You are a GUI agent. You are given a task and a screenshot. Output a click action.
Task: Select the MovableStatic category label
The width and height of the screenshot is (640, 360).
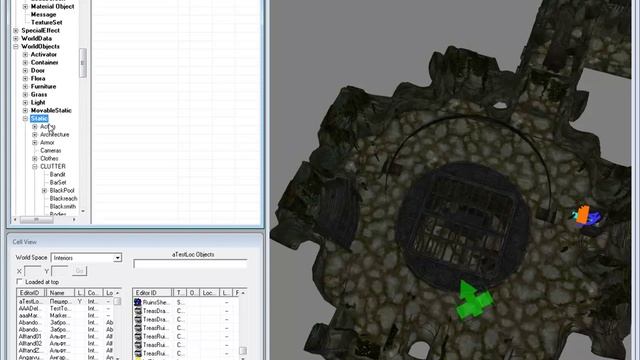click(51, 110)
